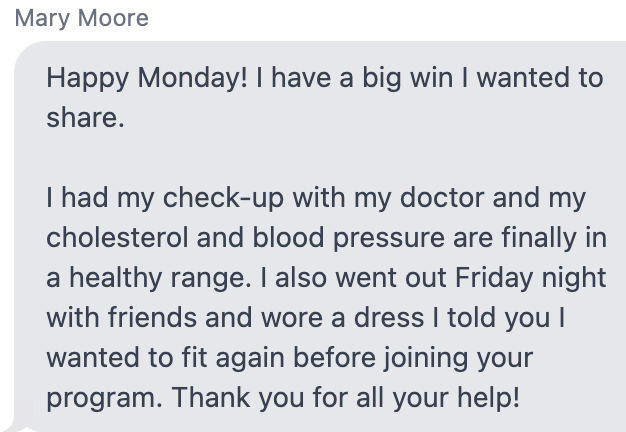
Task: Click the word 'finally' in the message
Action: click(539, 238)
